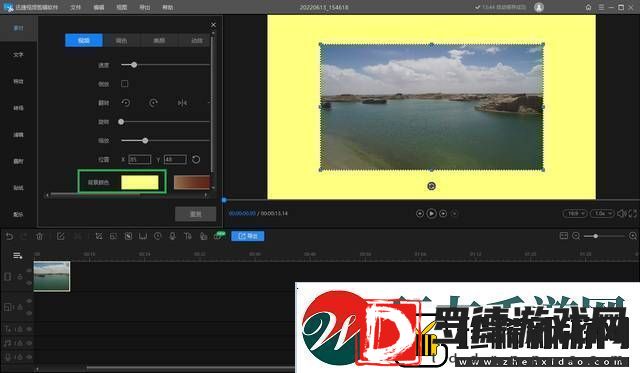This screenshot has width=640, height=373.
Task: Click the mirror flip icon
Action: coord(182,103)
